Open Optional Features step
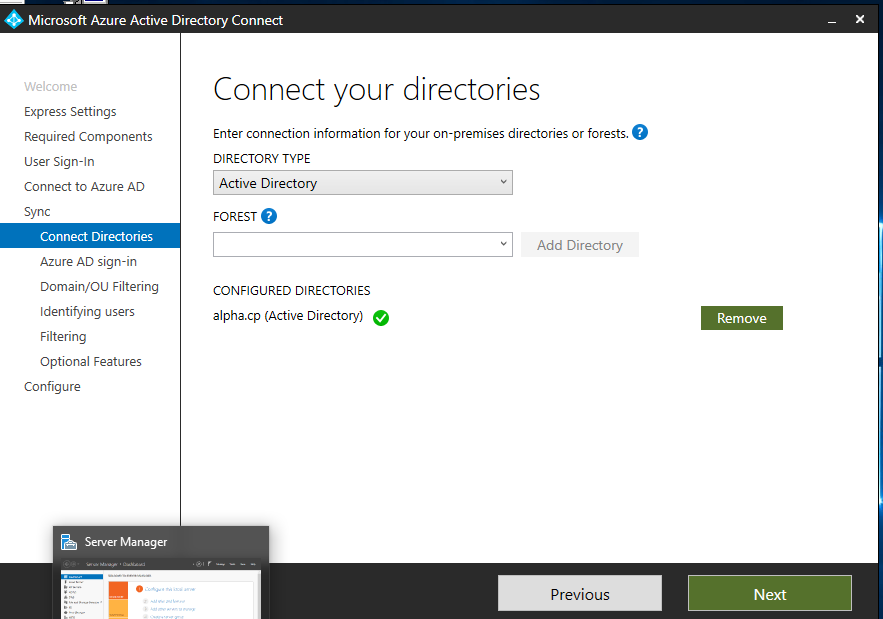 (91, 362)
